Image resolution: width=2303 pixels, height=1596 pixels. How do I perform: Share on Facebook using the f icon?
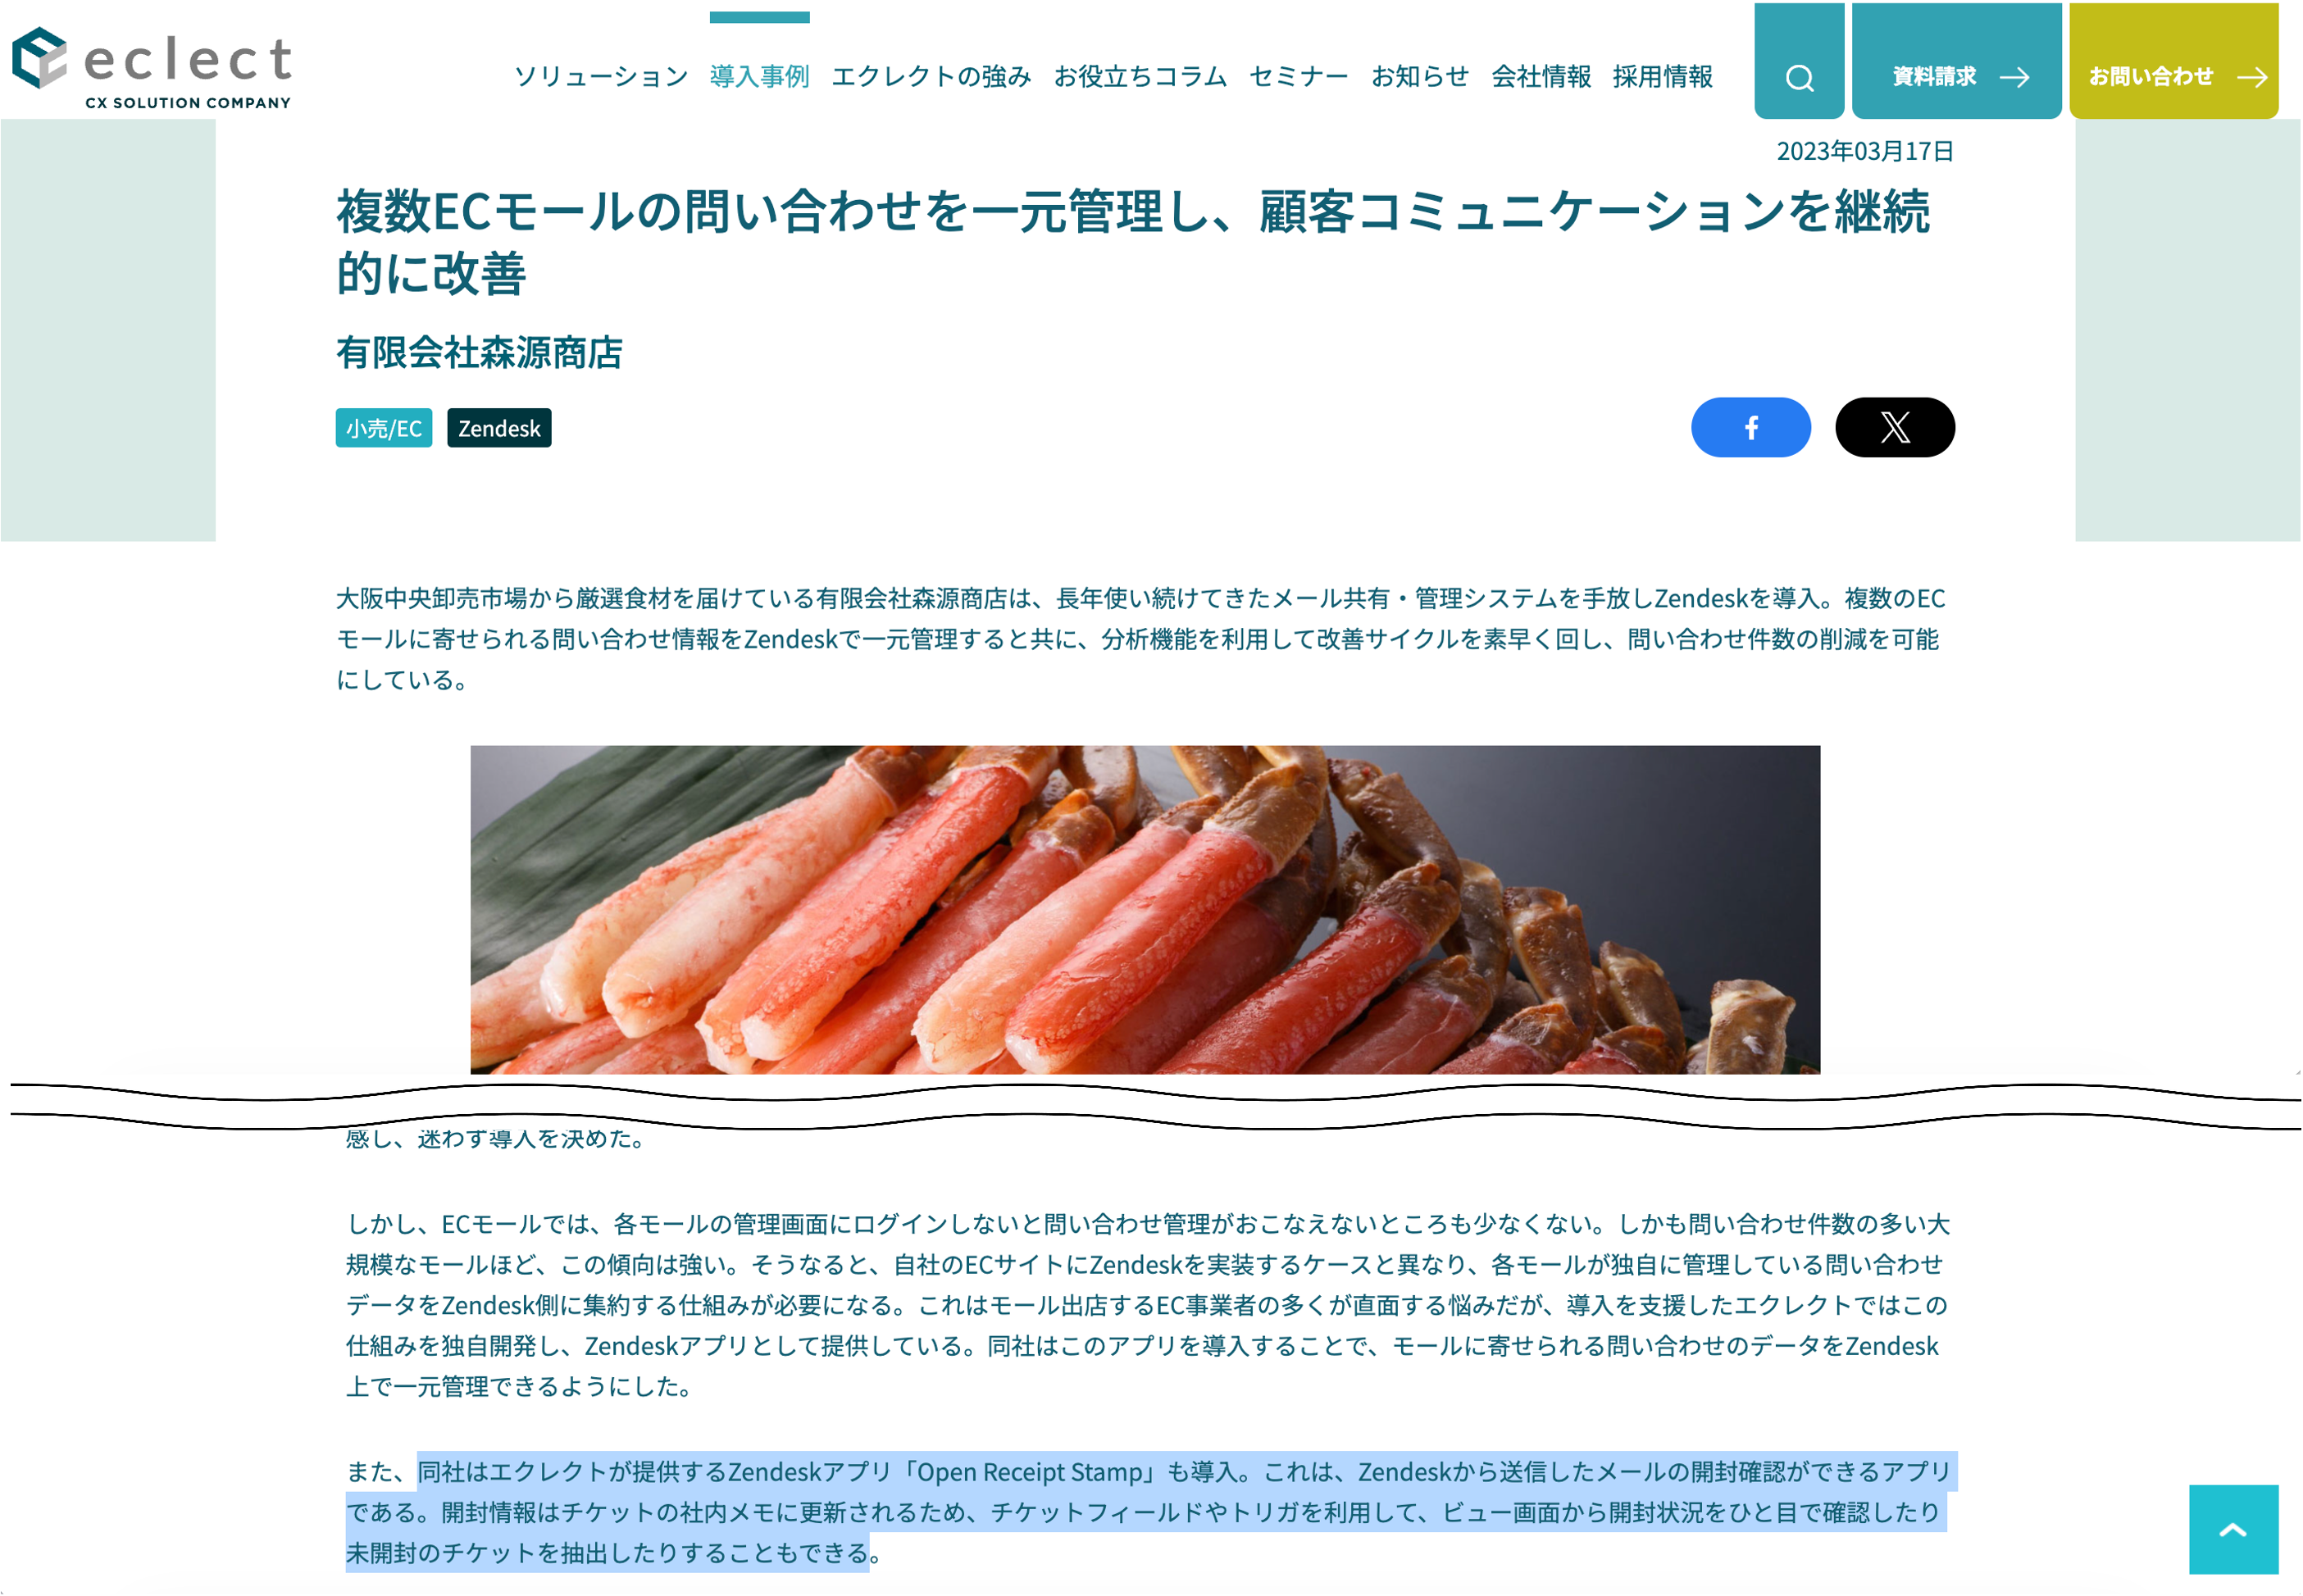click(1751, 428)
